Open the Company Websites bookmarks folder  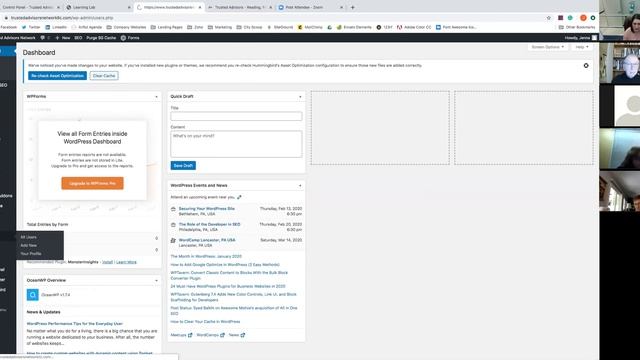[126, 27]
